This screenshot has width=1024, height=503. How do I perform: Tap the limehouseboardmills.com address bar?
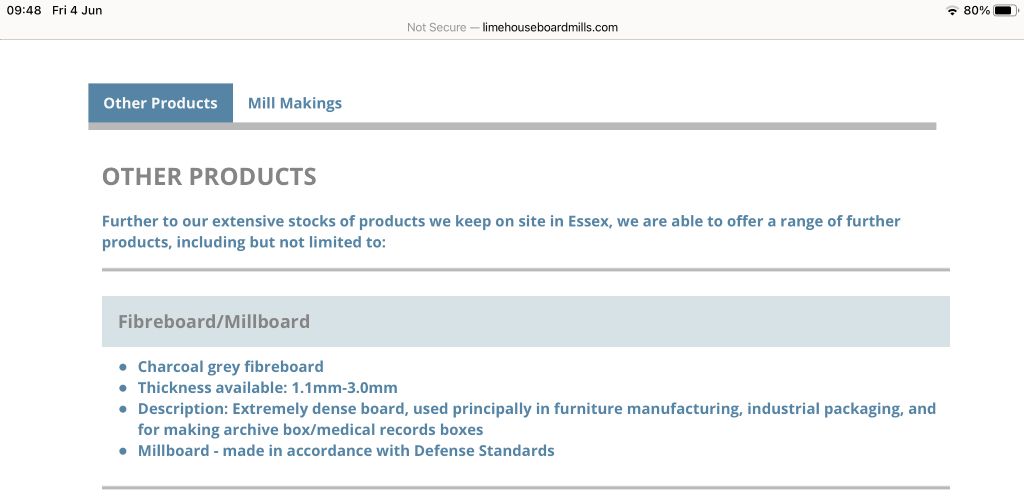point(550,27)
